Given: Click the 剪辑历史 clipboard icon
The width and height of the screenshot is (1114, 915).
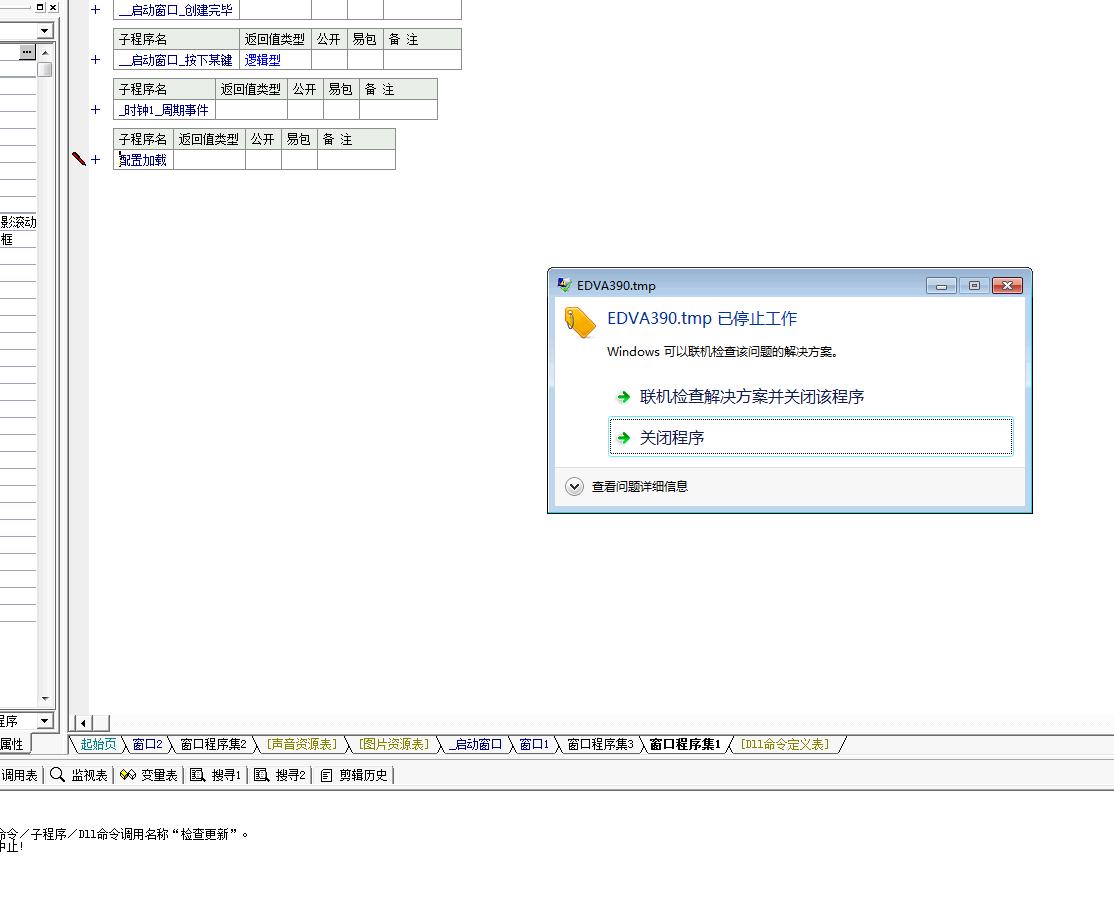Looking at the screenshot, I should [326, 775].
